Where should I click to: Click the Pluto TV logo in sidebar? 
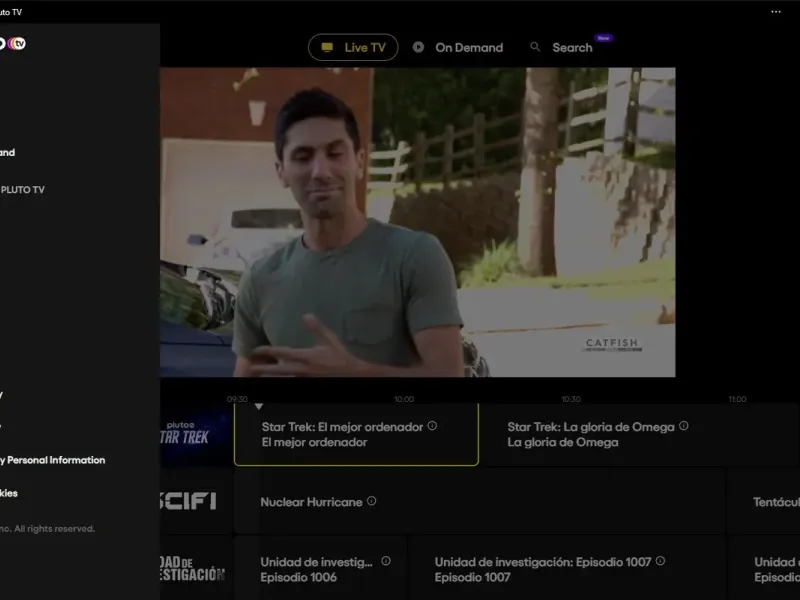[13, 43]
